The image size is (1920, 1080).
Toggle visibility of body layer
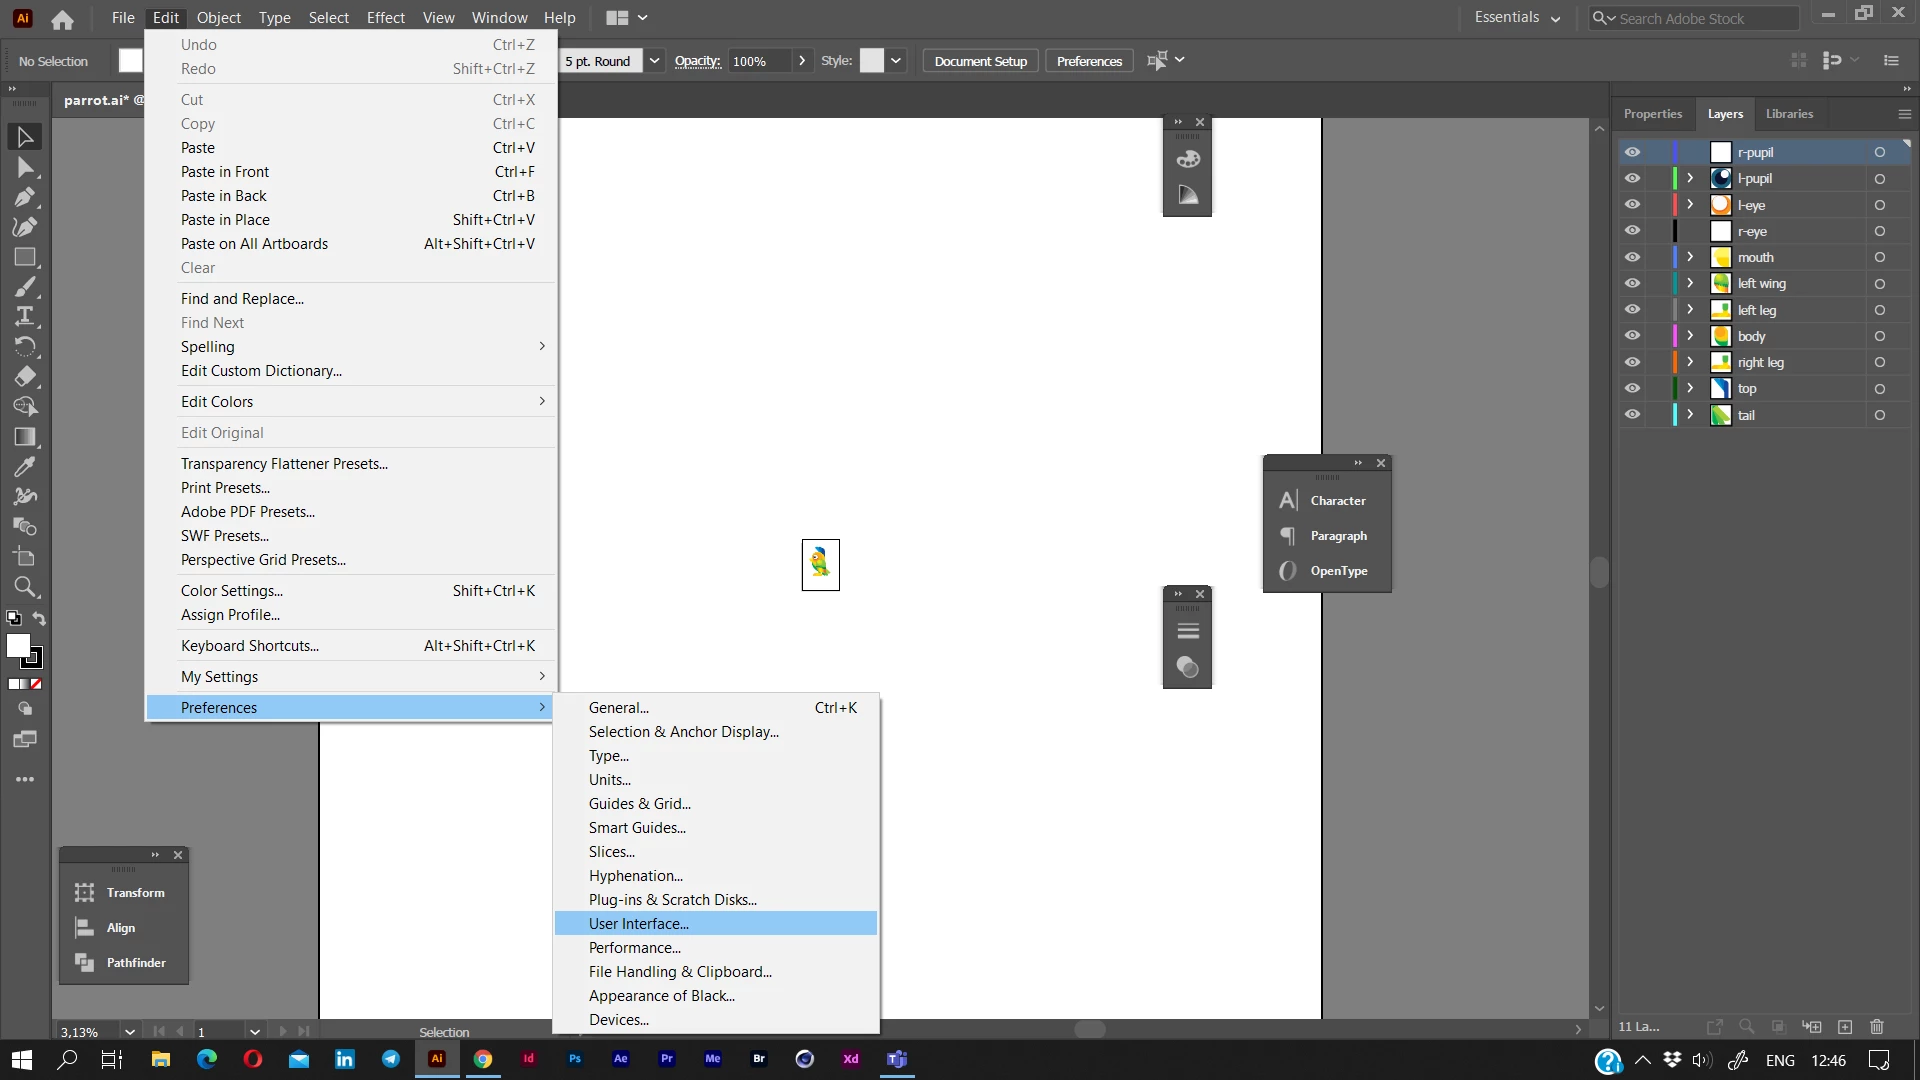[1632, 336]
